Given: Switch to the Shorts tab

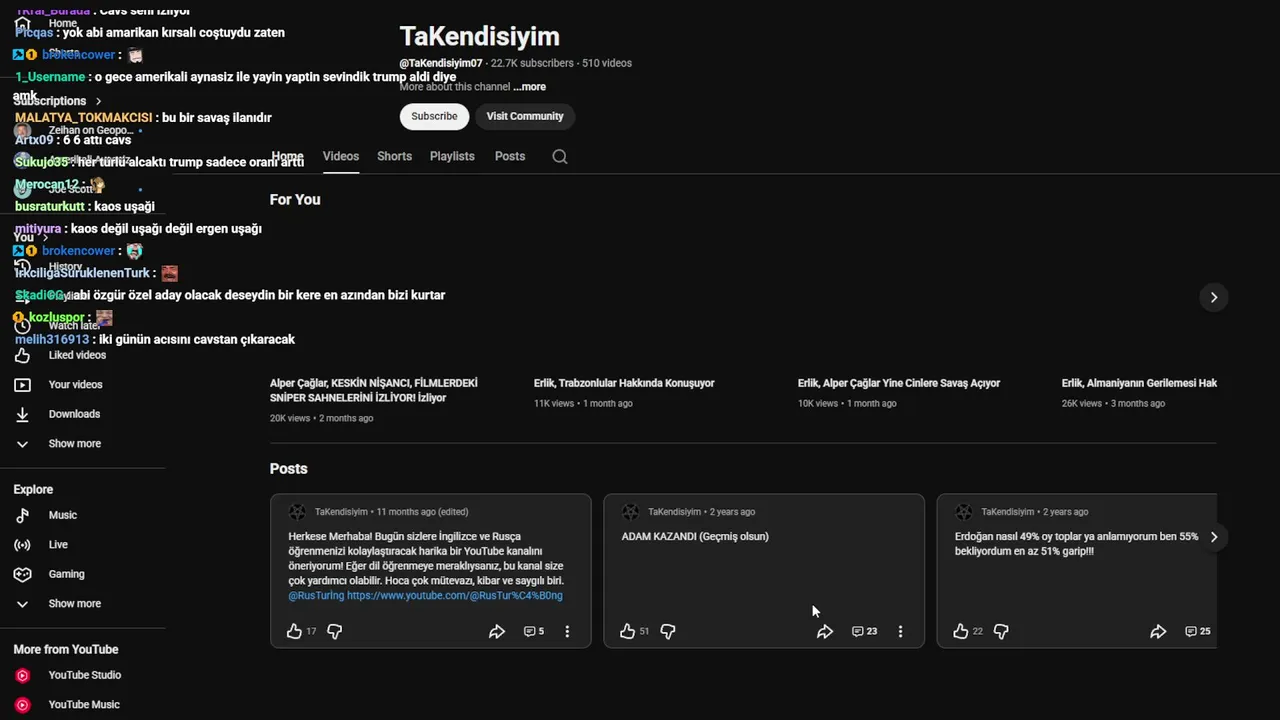Looking at the screenshot, I should click(394, 156).
